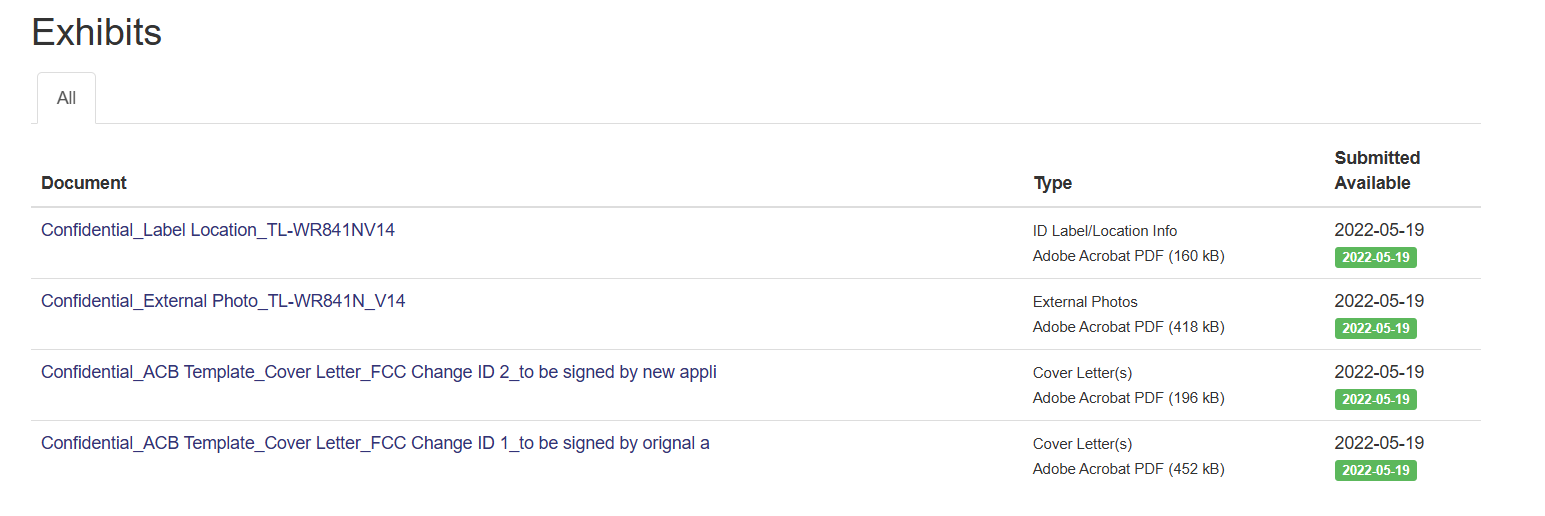The image size is (1545, 516).
Task: Click the Document column header
Action: click(x=84, y=183)
